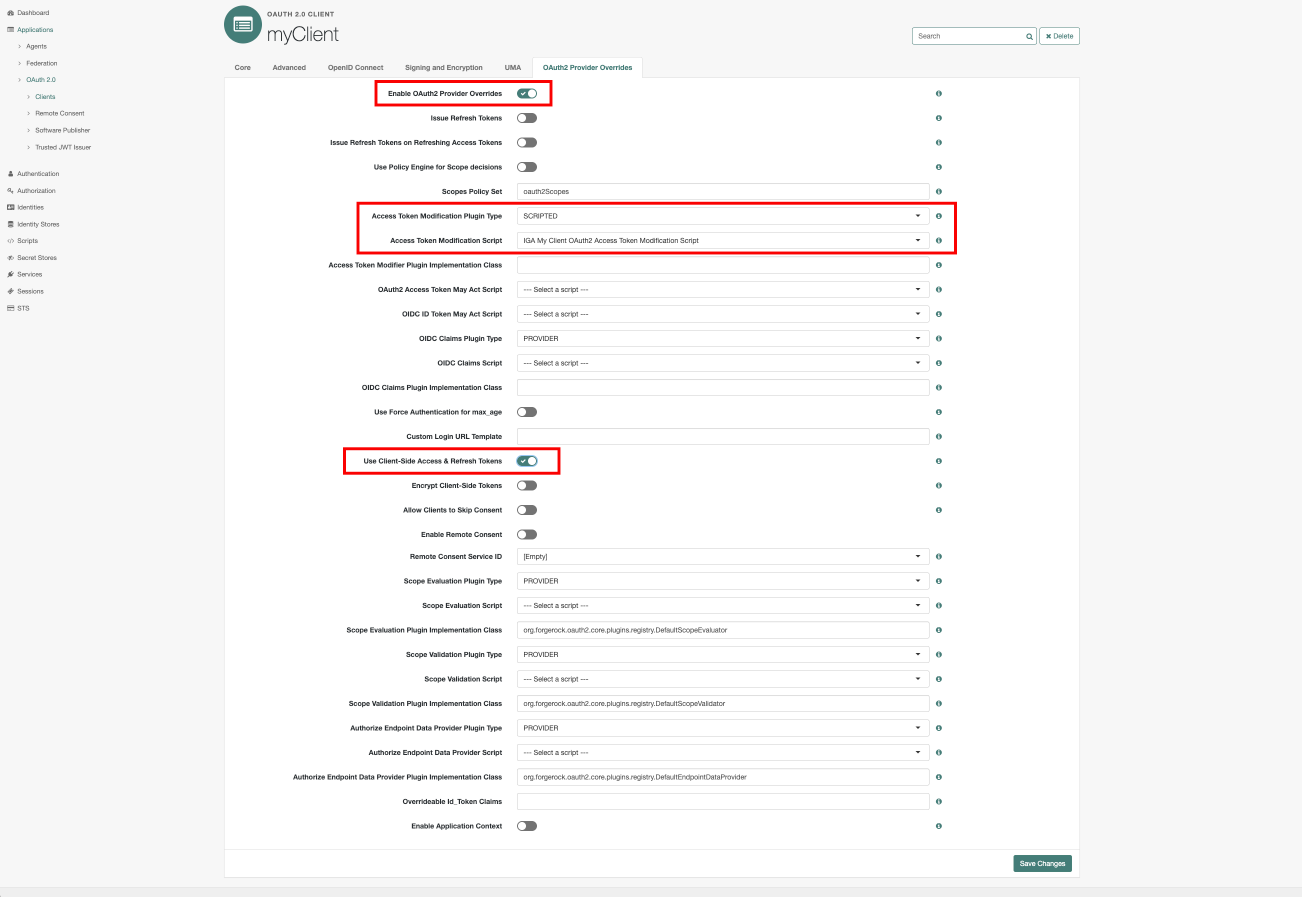The height and width of the screenshot is (897, 1302).
Task: Click the info icon beside Scopes Policy Set
Action: (938, 191)
